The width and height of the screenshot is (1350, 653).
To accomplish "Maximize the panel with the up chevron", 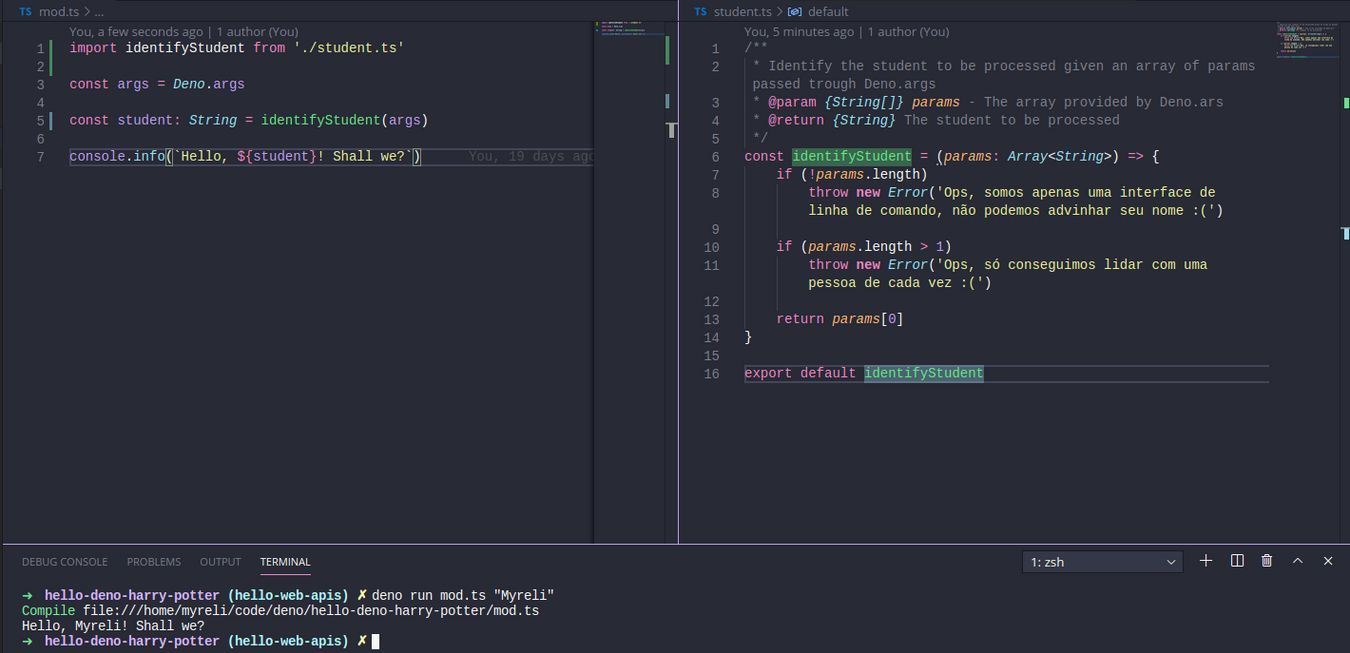I will [1298, 561].
